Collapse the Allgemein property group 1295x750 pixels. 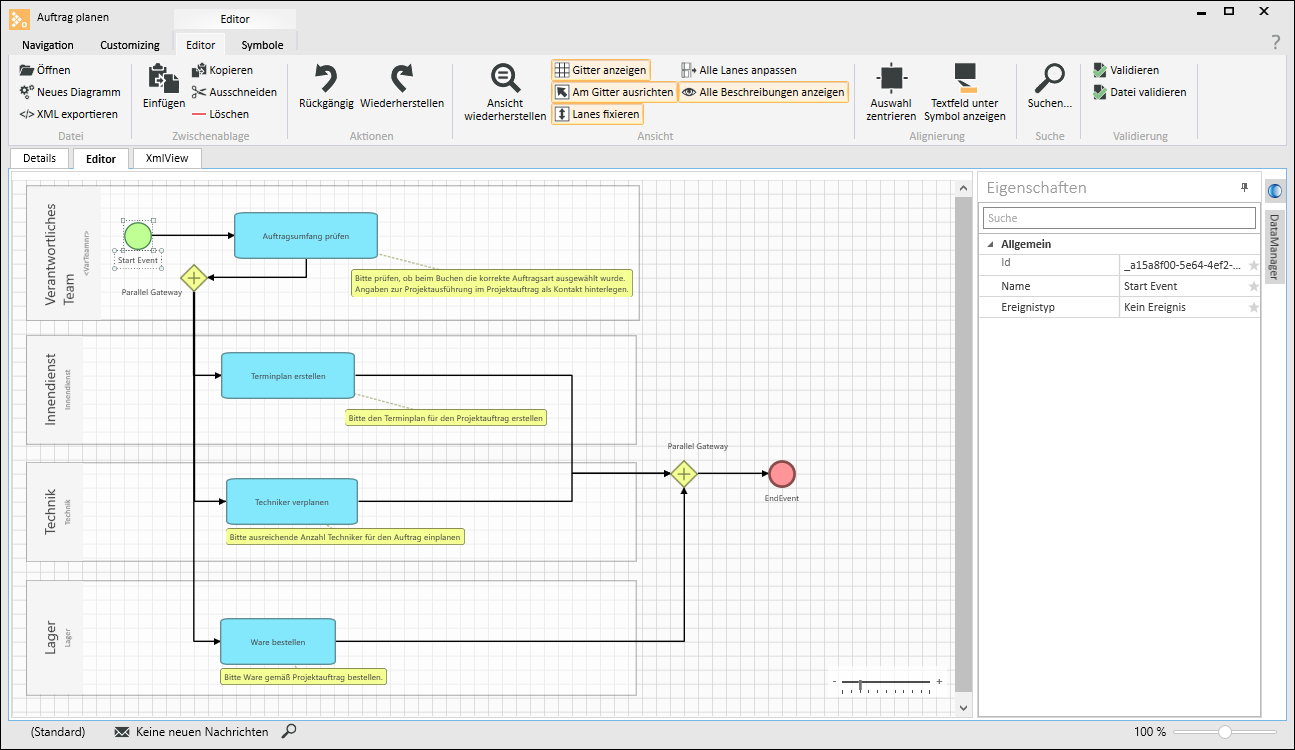(x=991, y=244)
